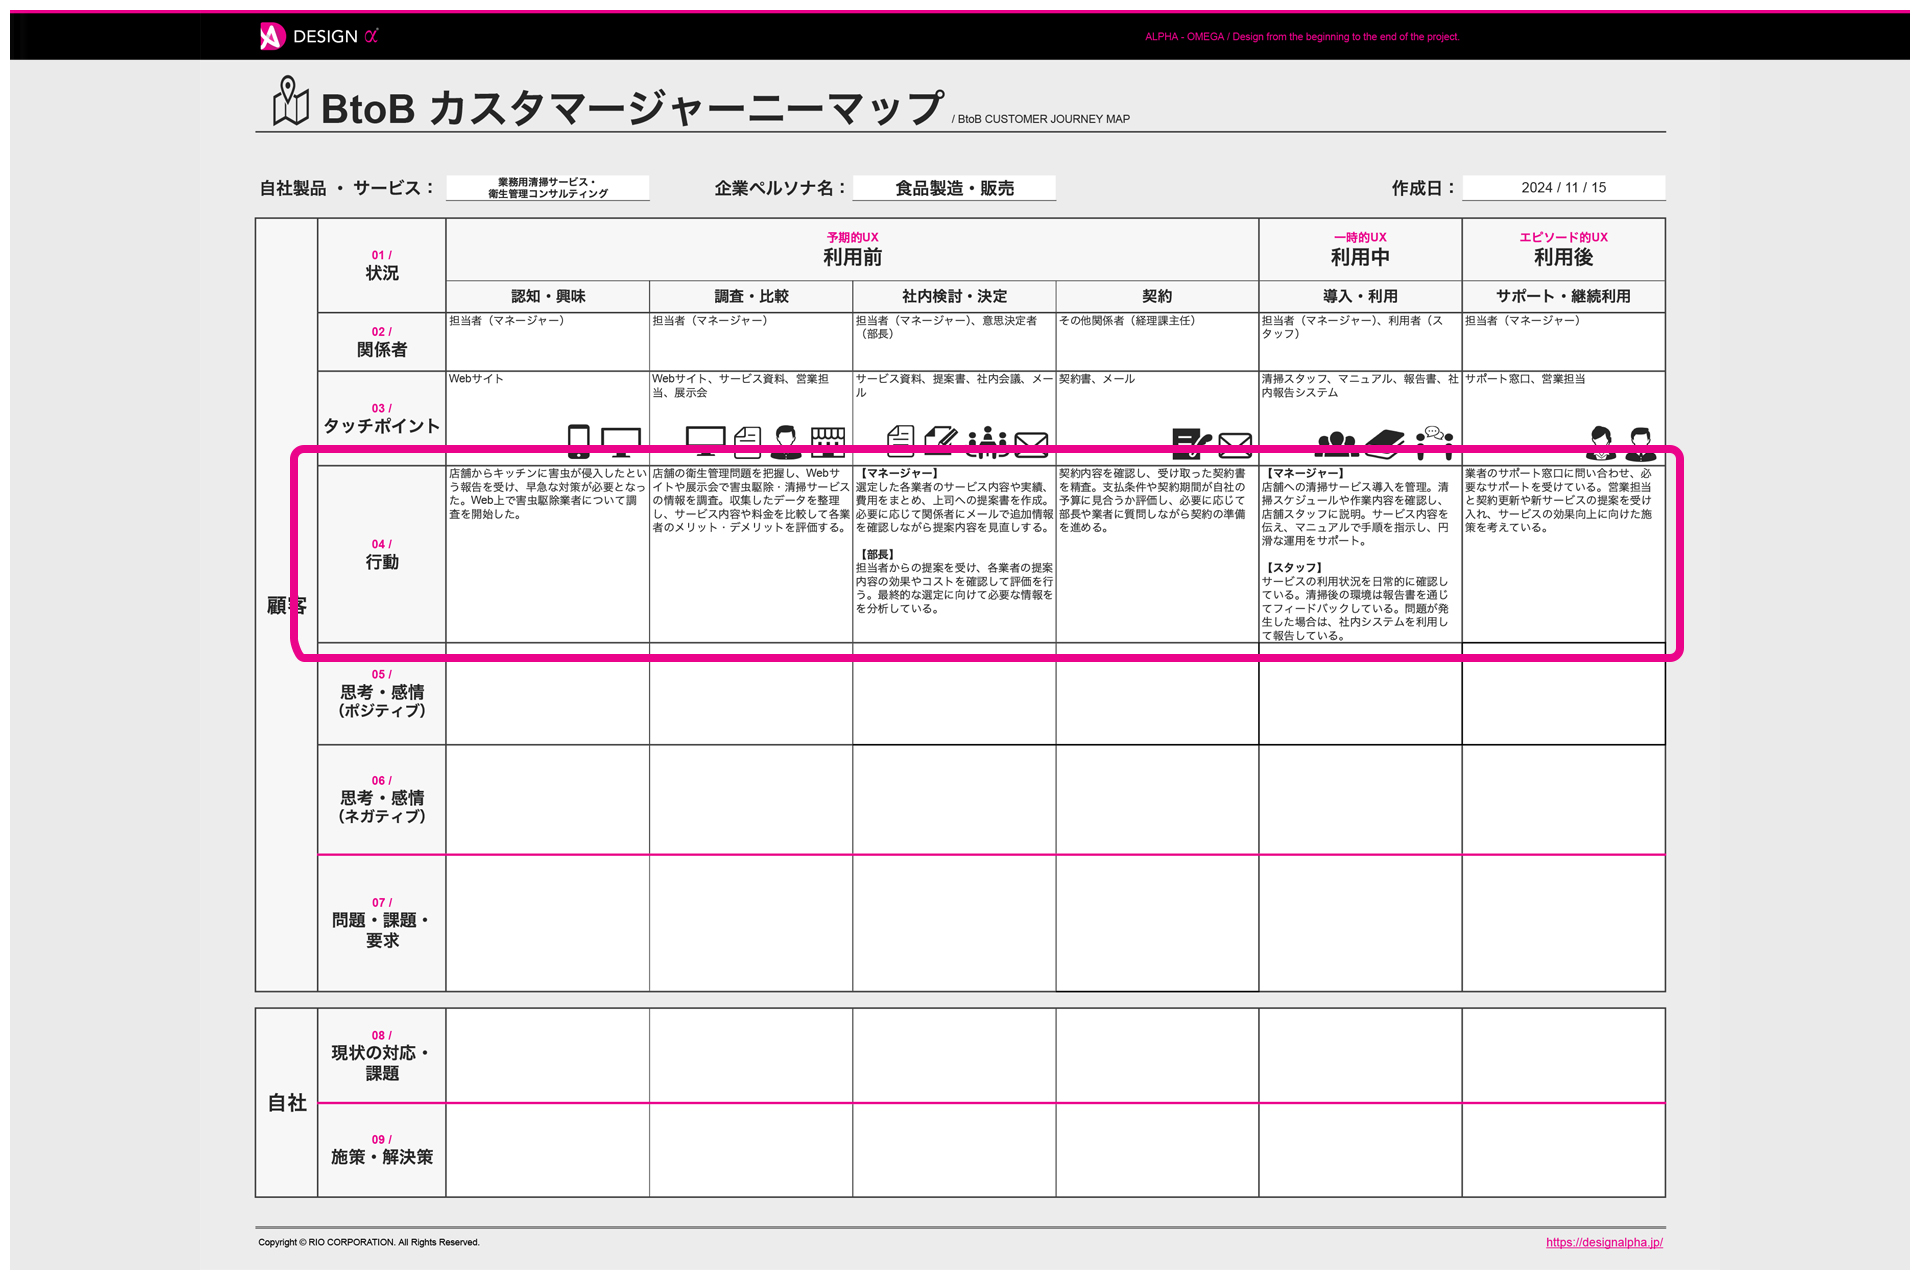Open the https://designalpha.jp/ link
The width and height of the screenshot is (1920, 1280).
pyautogui.click(x=1604, y=1242)
